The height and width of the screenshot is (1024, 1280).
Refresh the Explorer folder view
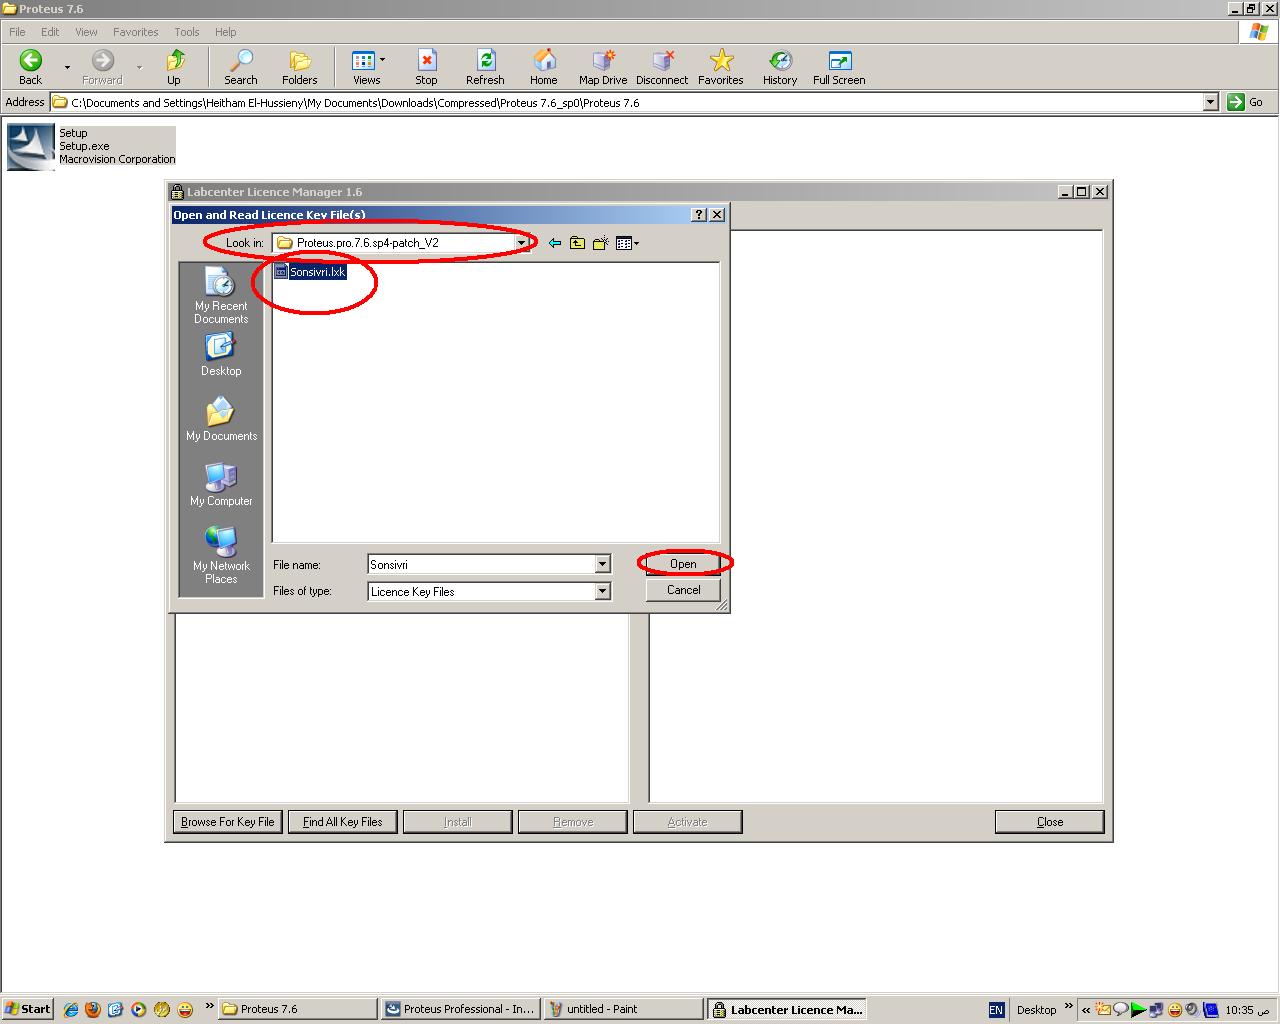485,67
